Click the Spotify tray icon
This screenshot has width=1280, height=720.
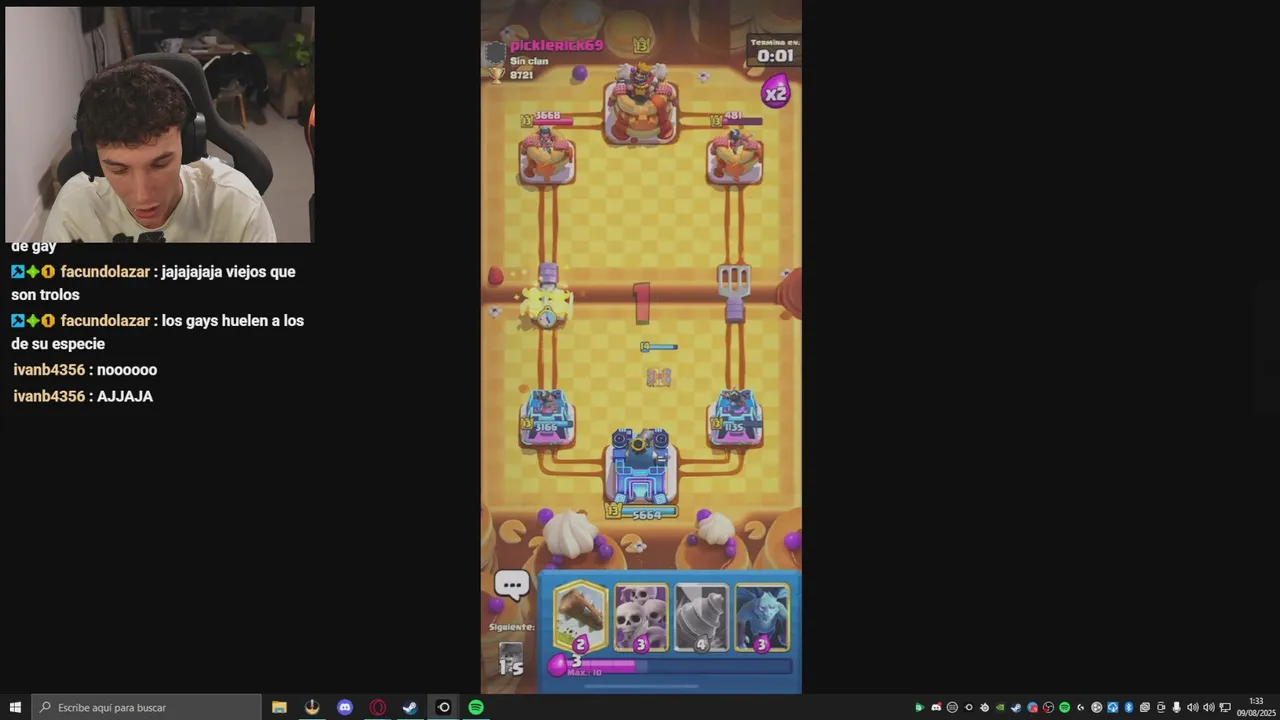point(1064,707)
